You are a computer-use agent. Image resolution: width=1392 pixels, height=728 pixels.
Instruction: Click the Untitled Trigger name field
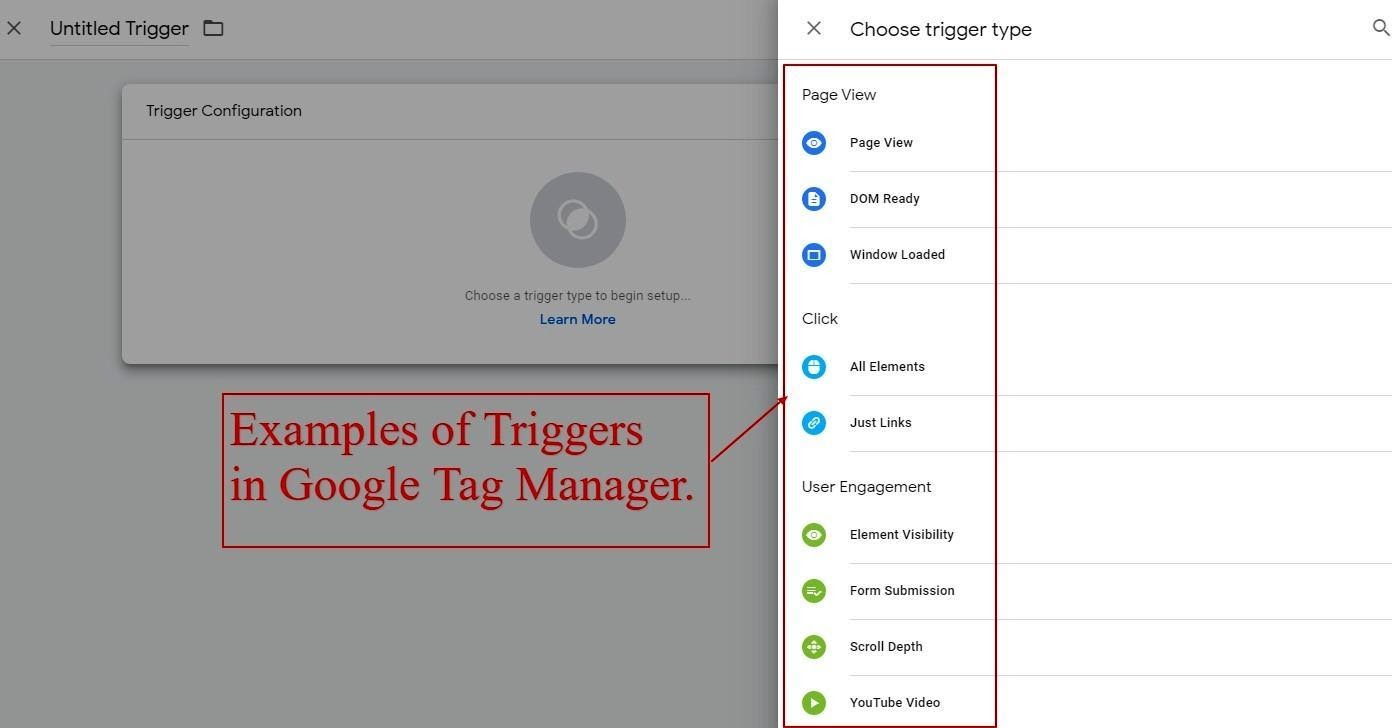[119, 28]
